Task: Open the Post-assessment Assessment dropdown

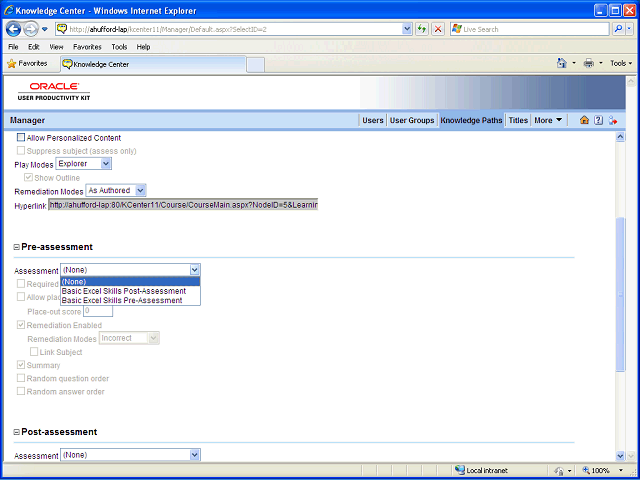Action: (x=131, y=455)
